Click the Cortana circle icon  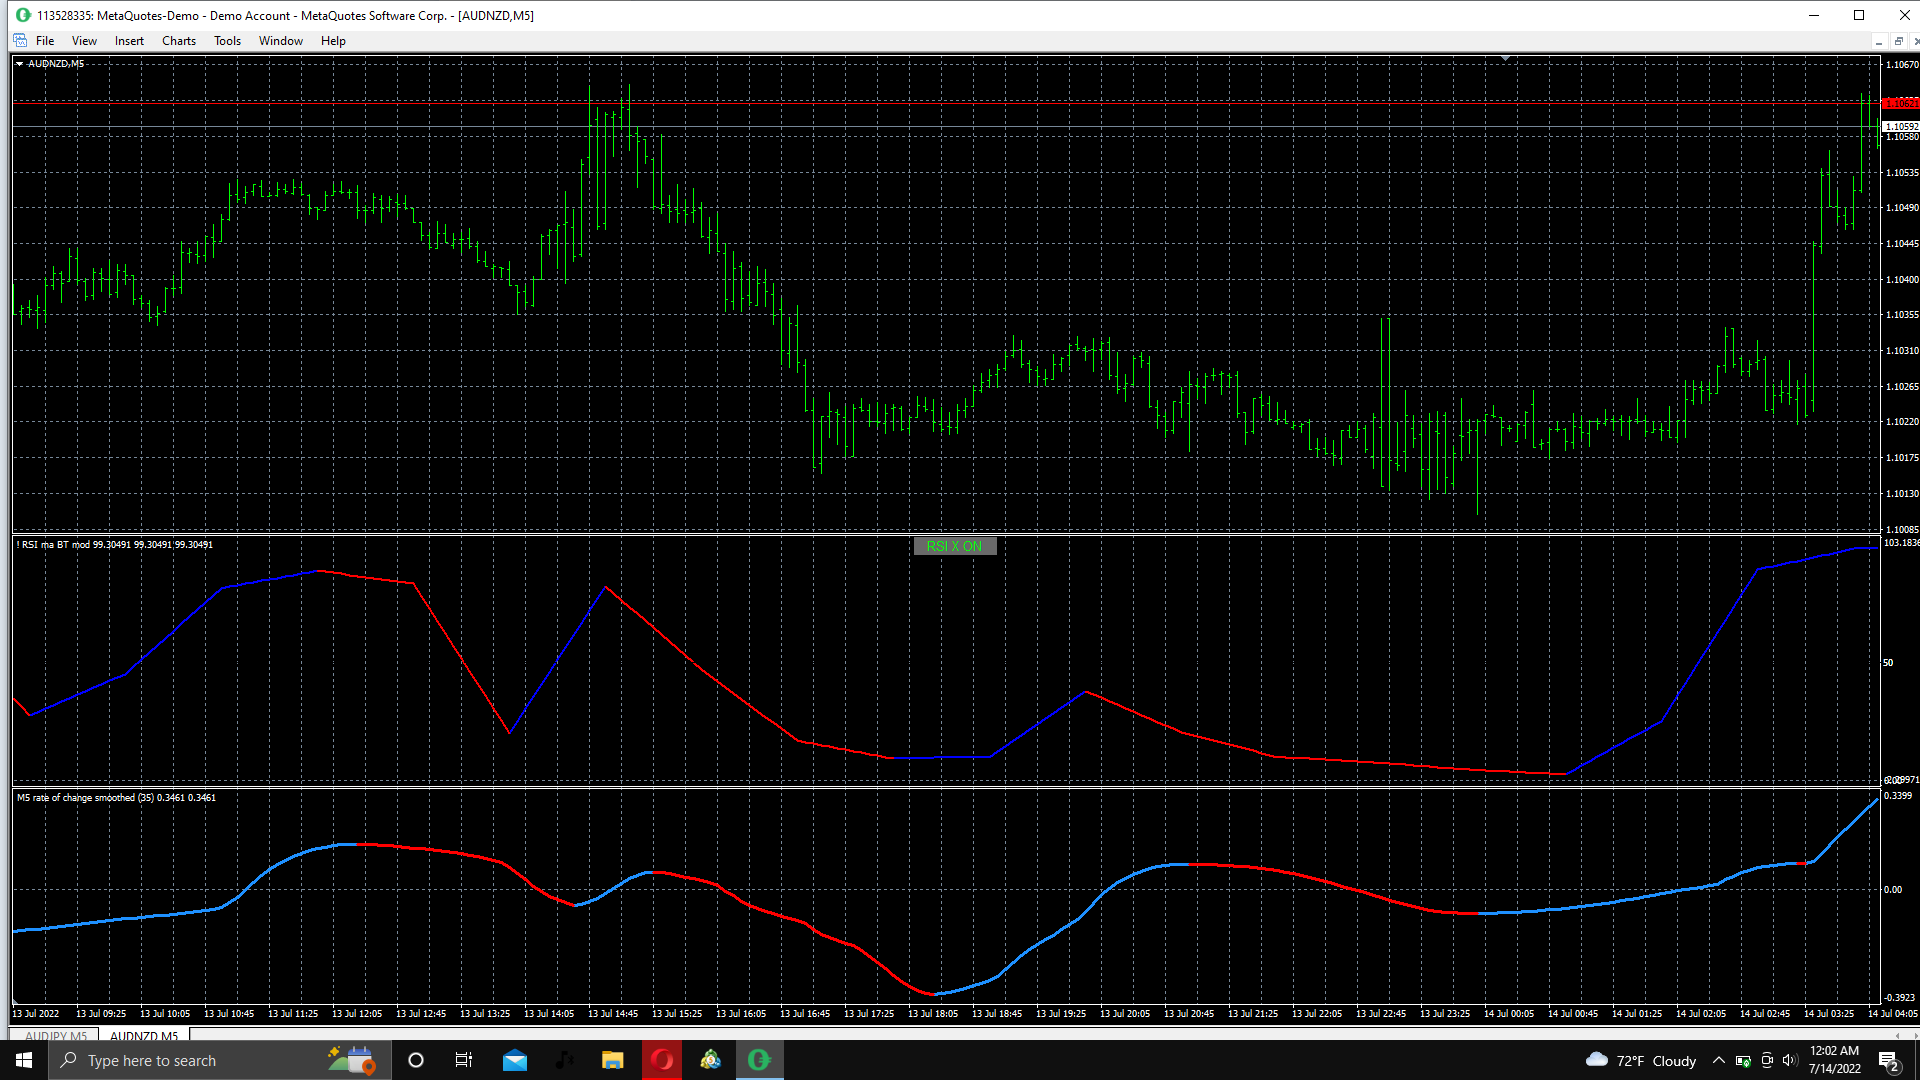pyautogui.click(x=416, y=1060)
